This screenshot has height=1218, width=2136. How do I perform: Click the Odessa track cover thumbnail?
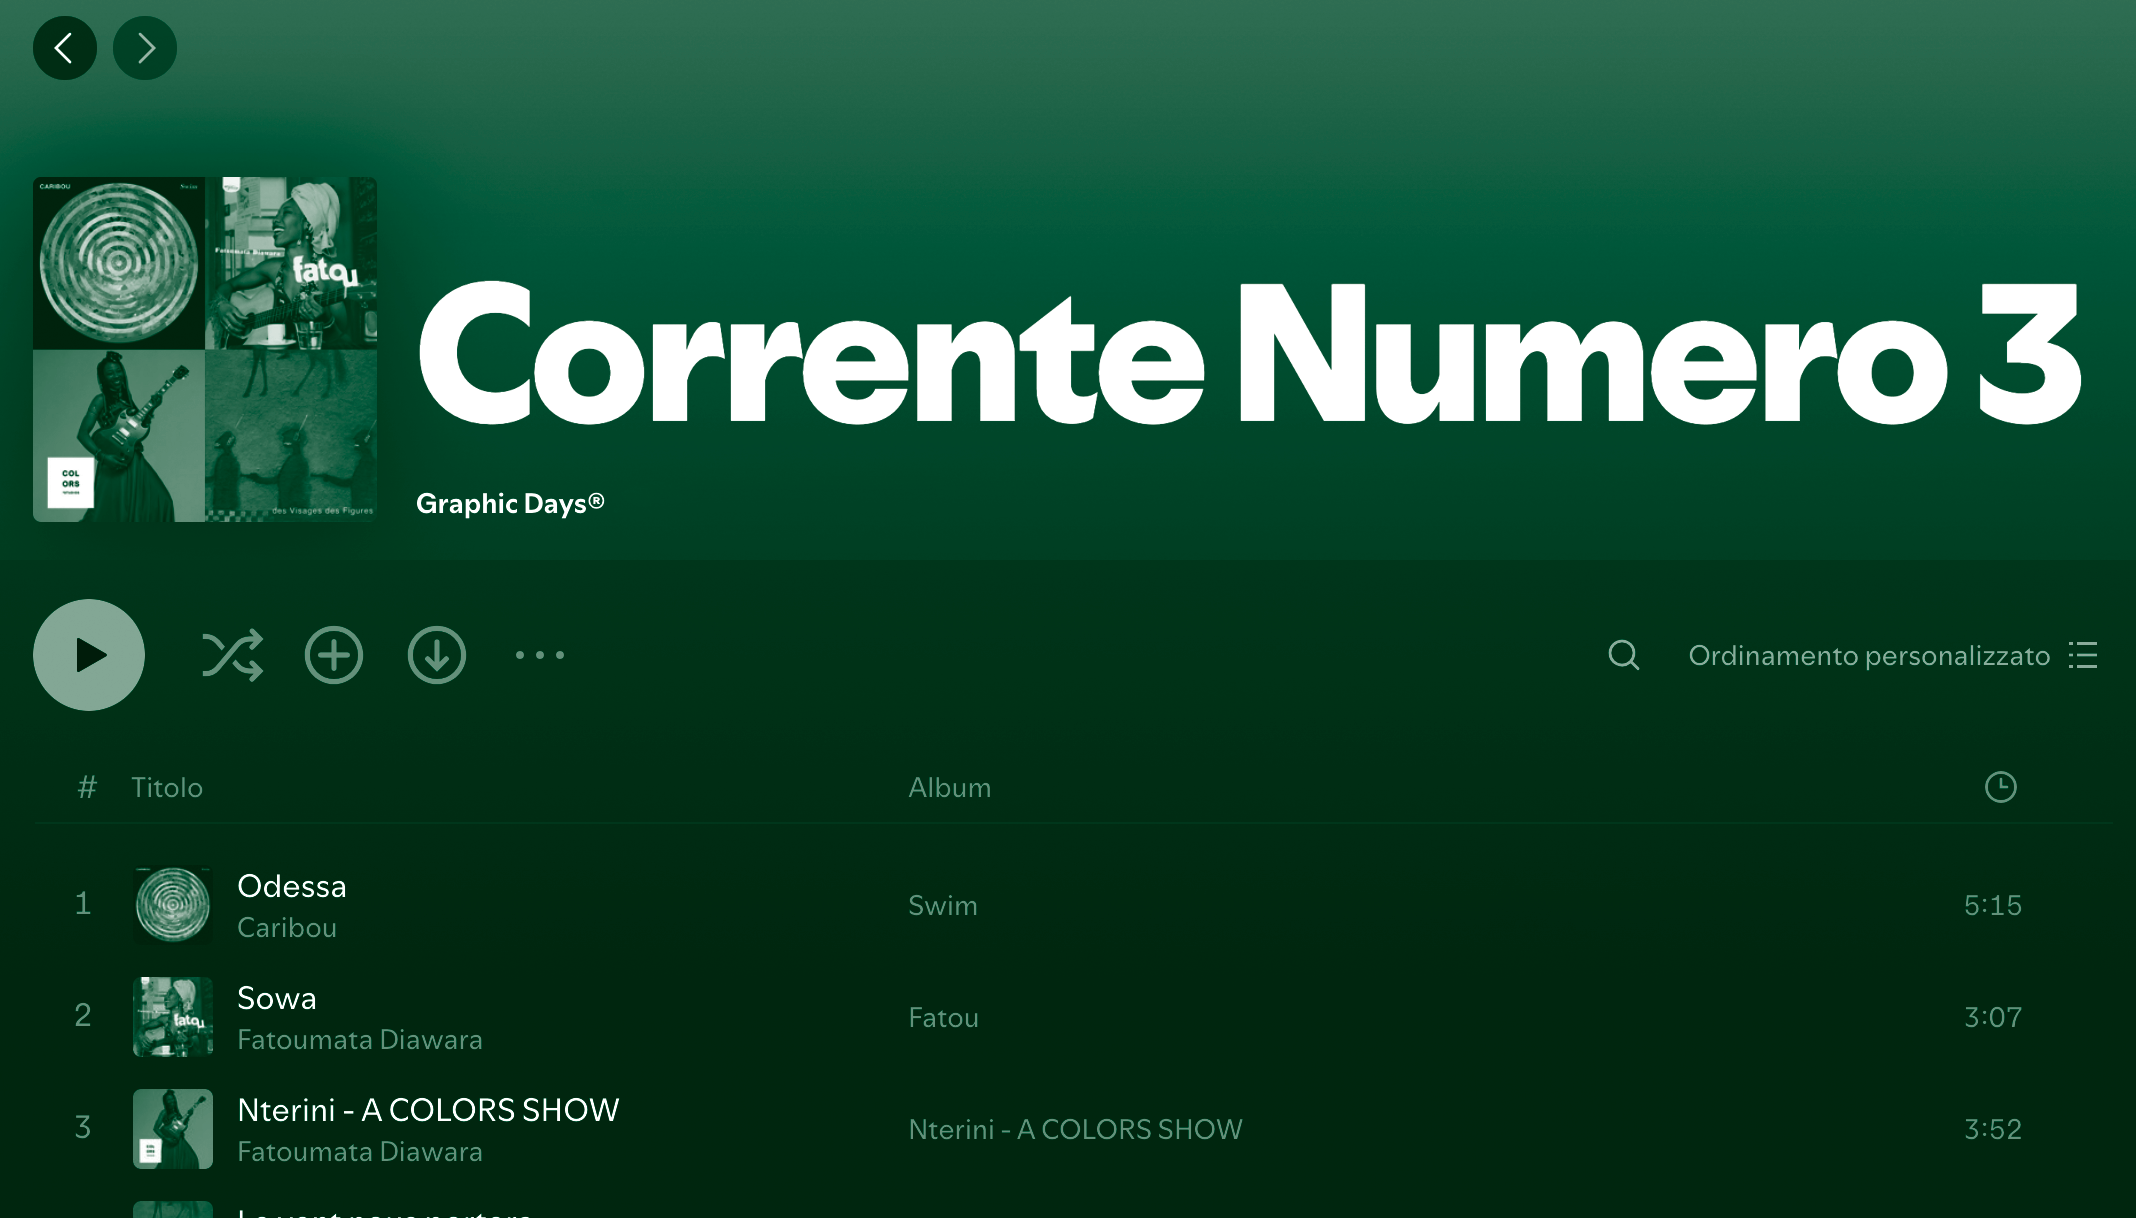click(173, 905)
